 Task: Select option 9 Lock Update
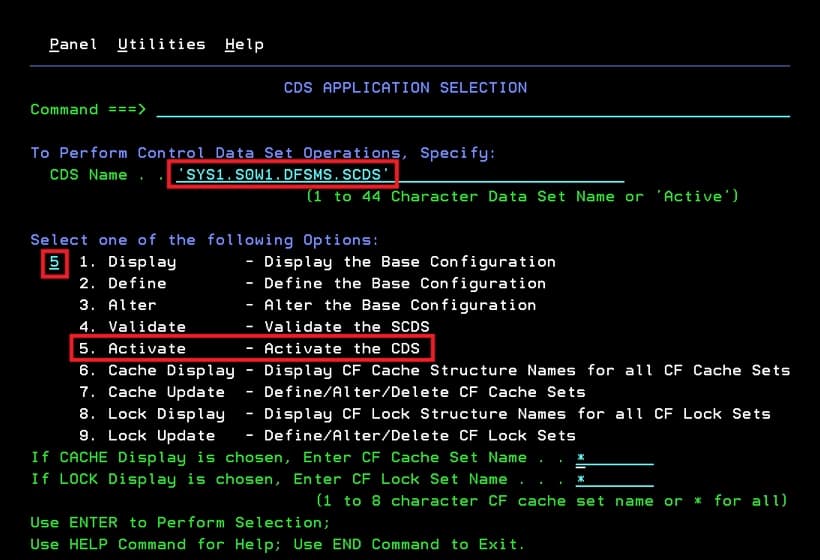pyautogui.click(x=147, y=436)
